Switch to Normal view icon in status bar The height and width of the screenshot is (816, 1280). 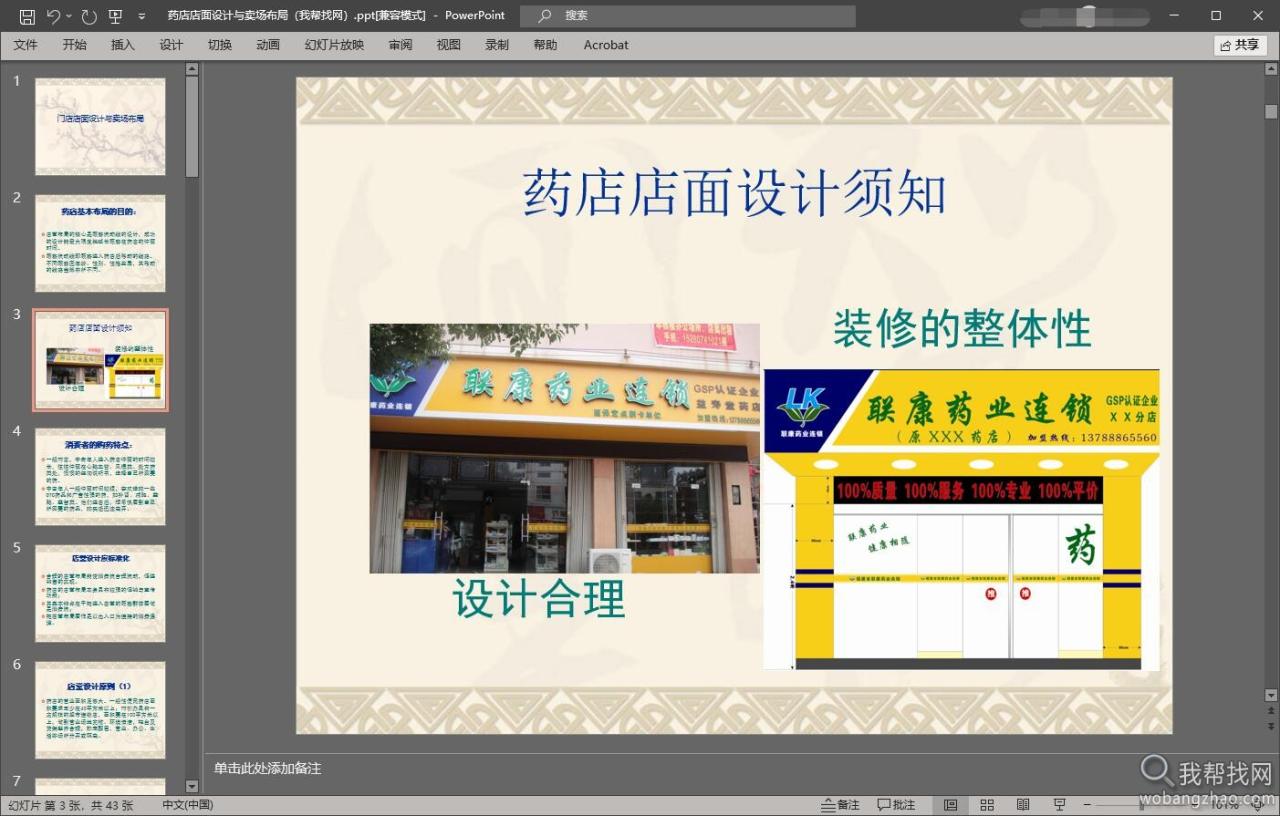[950, 805]
